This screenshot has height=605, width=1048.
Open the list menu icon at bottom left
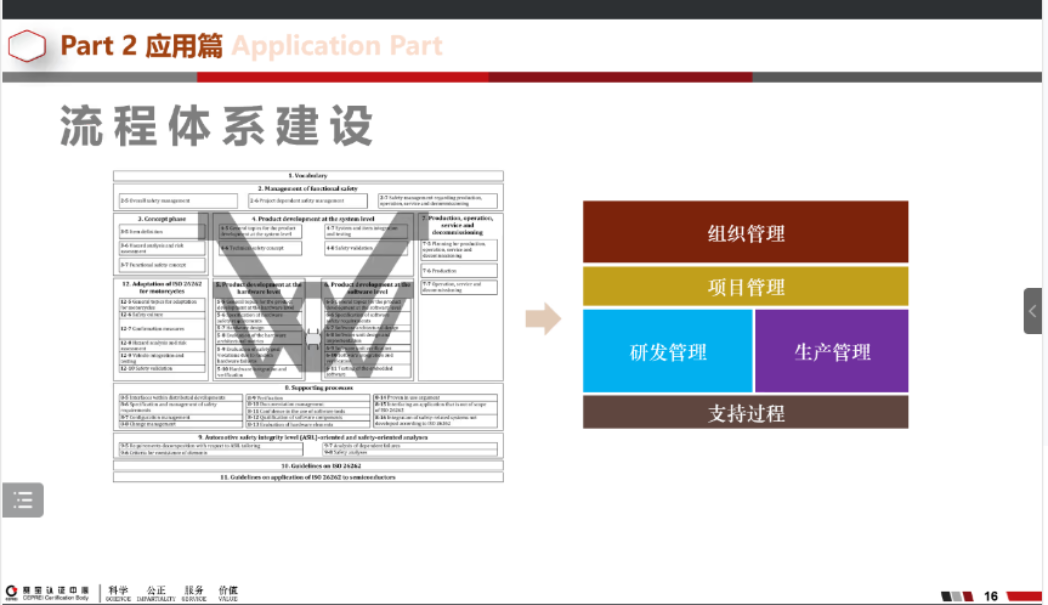point(22,499)
